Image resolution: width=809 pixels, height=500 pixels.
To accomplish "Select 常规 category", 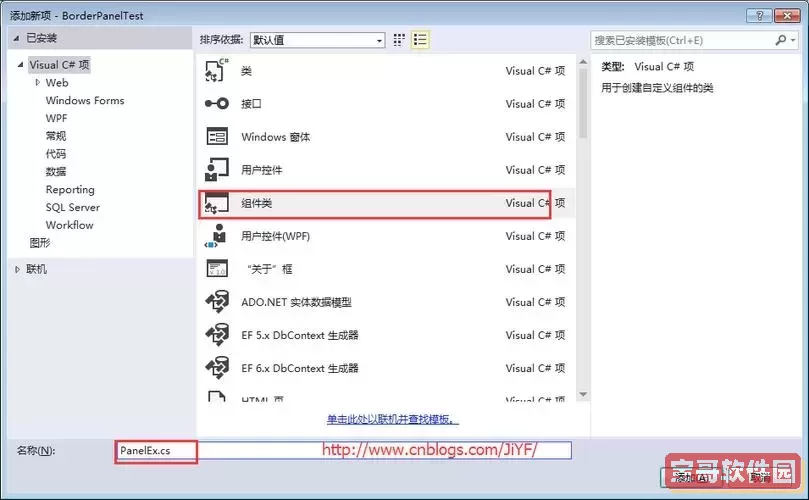I will coord(56,136).
